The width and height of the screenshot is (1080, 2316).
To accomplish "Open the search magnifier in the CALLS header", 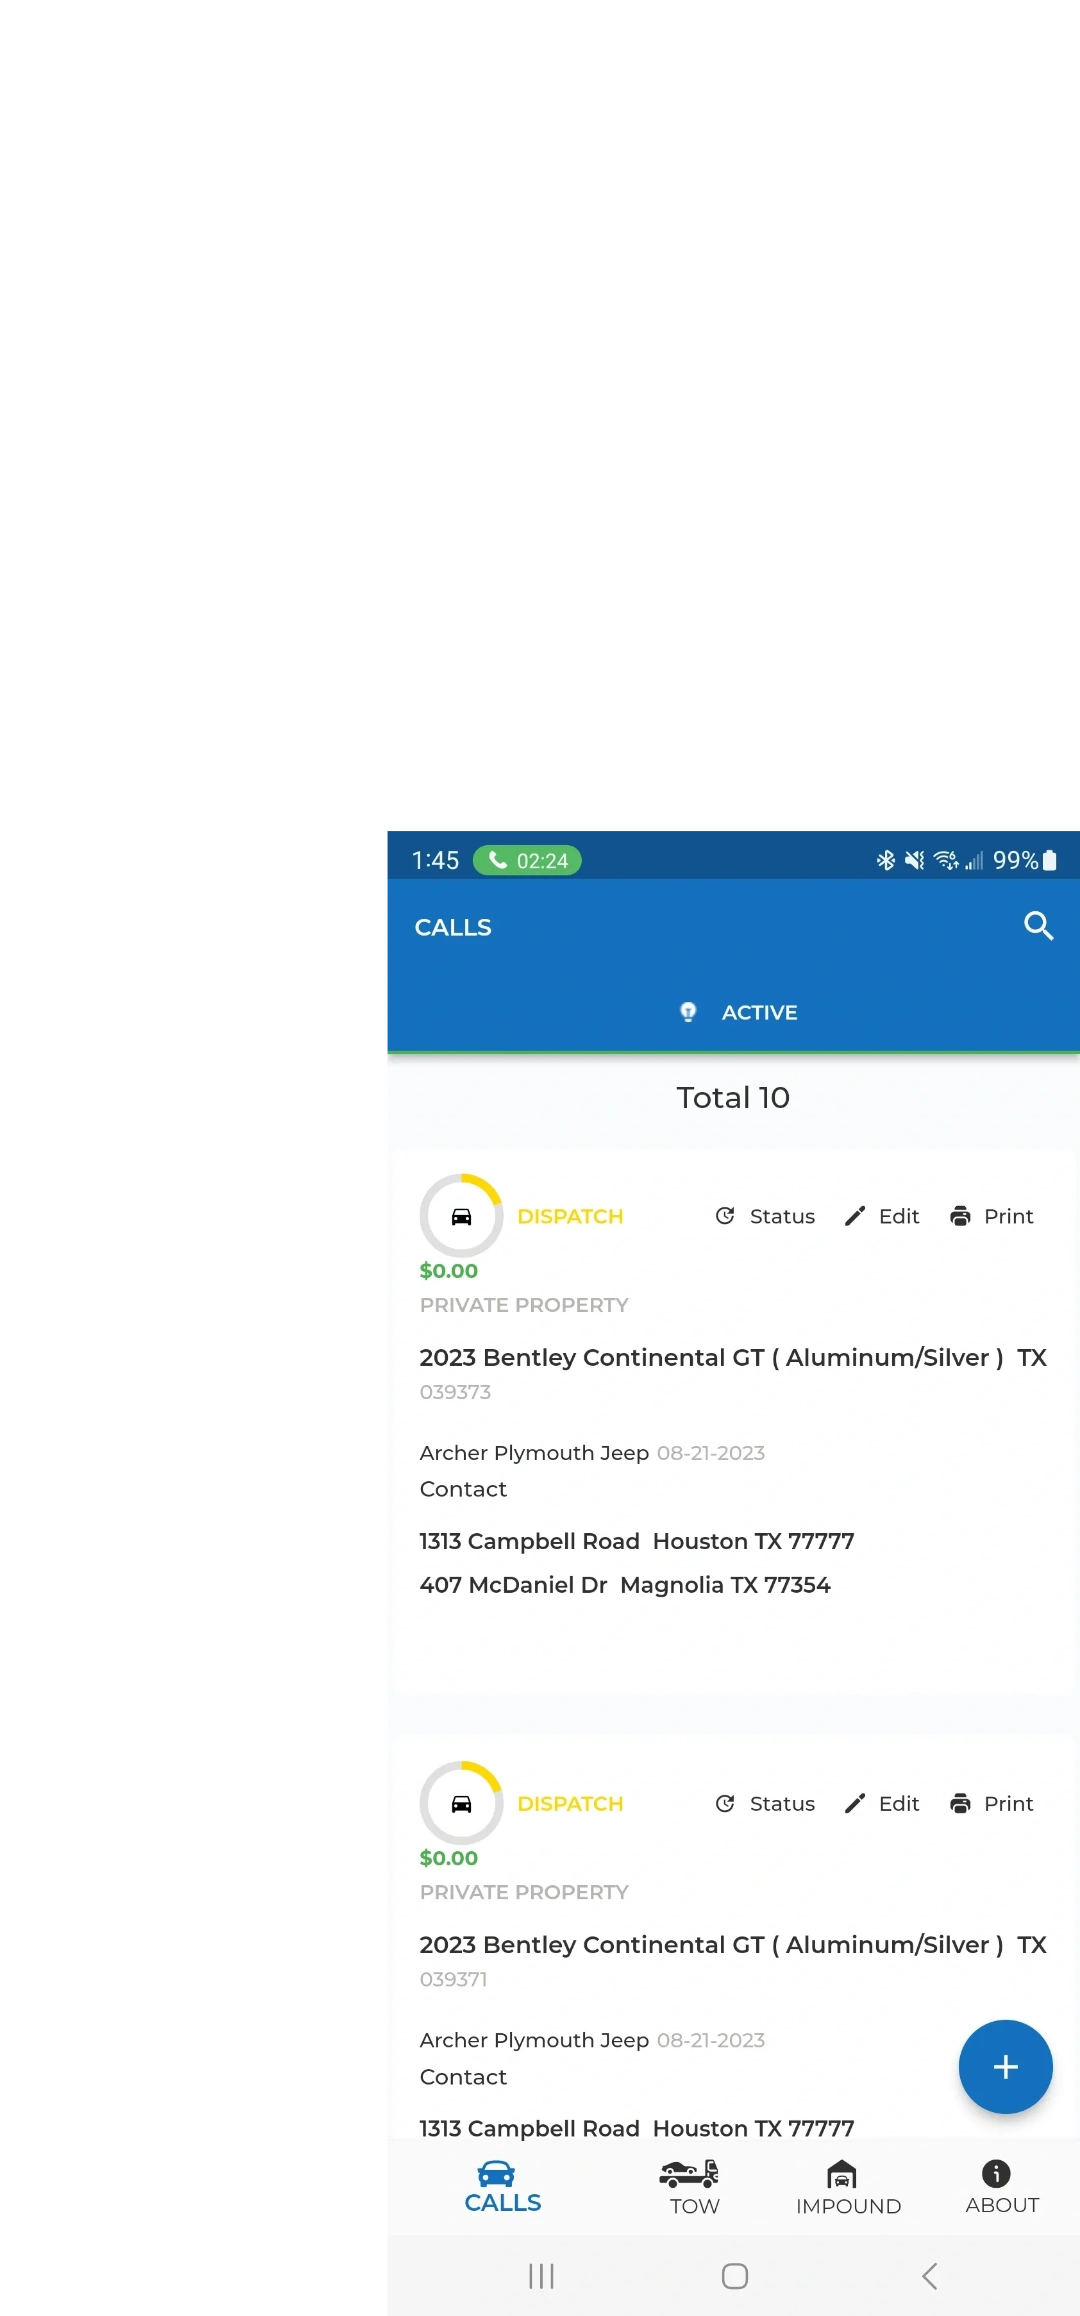I will click(x=1039, y=926).
